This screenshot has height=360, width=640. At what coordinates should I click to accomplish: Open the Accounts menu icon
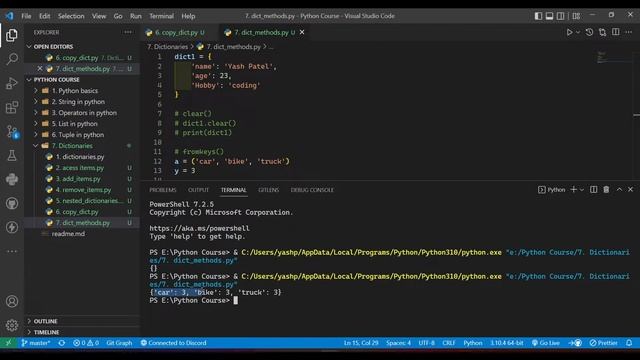[12, 301]
